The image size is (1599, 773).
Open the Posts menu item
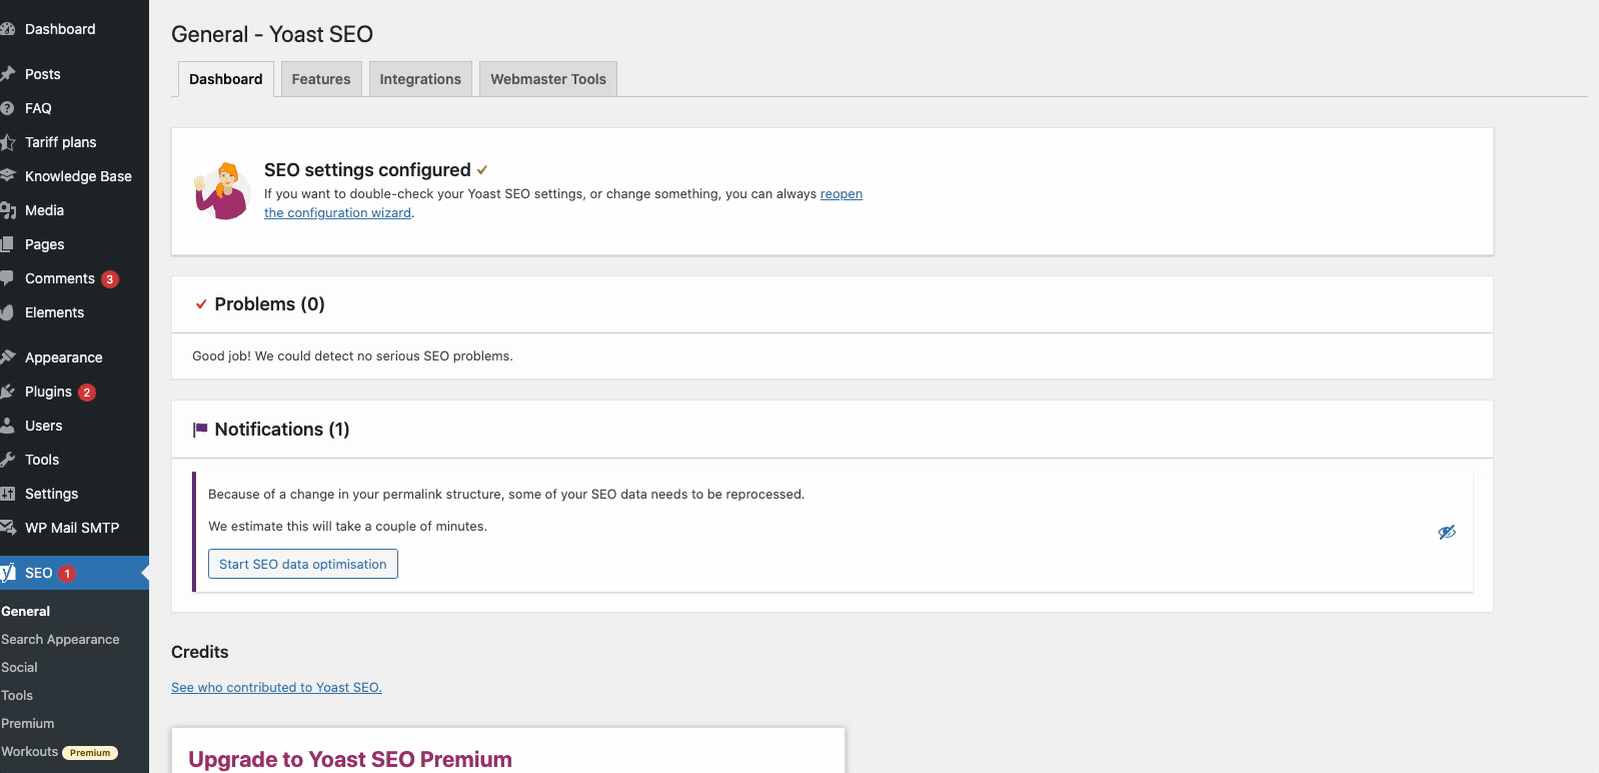coord(43,74)
